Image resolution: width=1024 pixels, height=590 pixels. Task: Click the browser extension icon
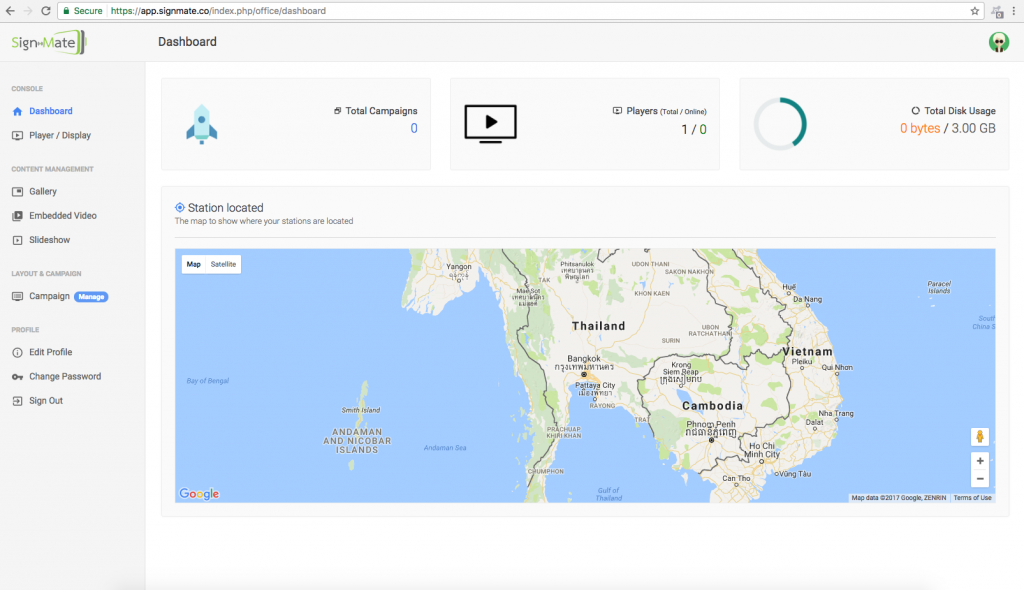tap(997, 11)
